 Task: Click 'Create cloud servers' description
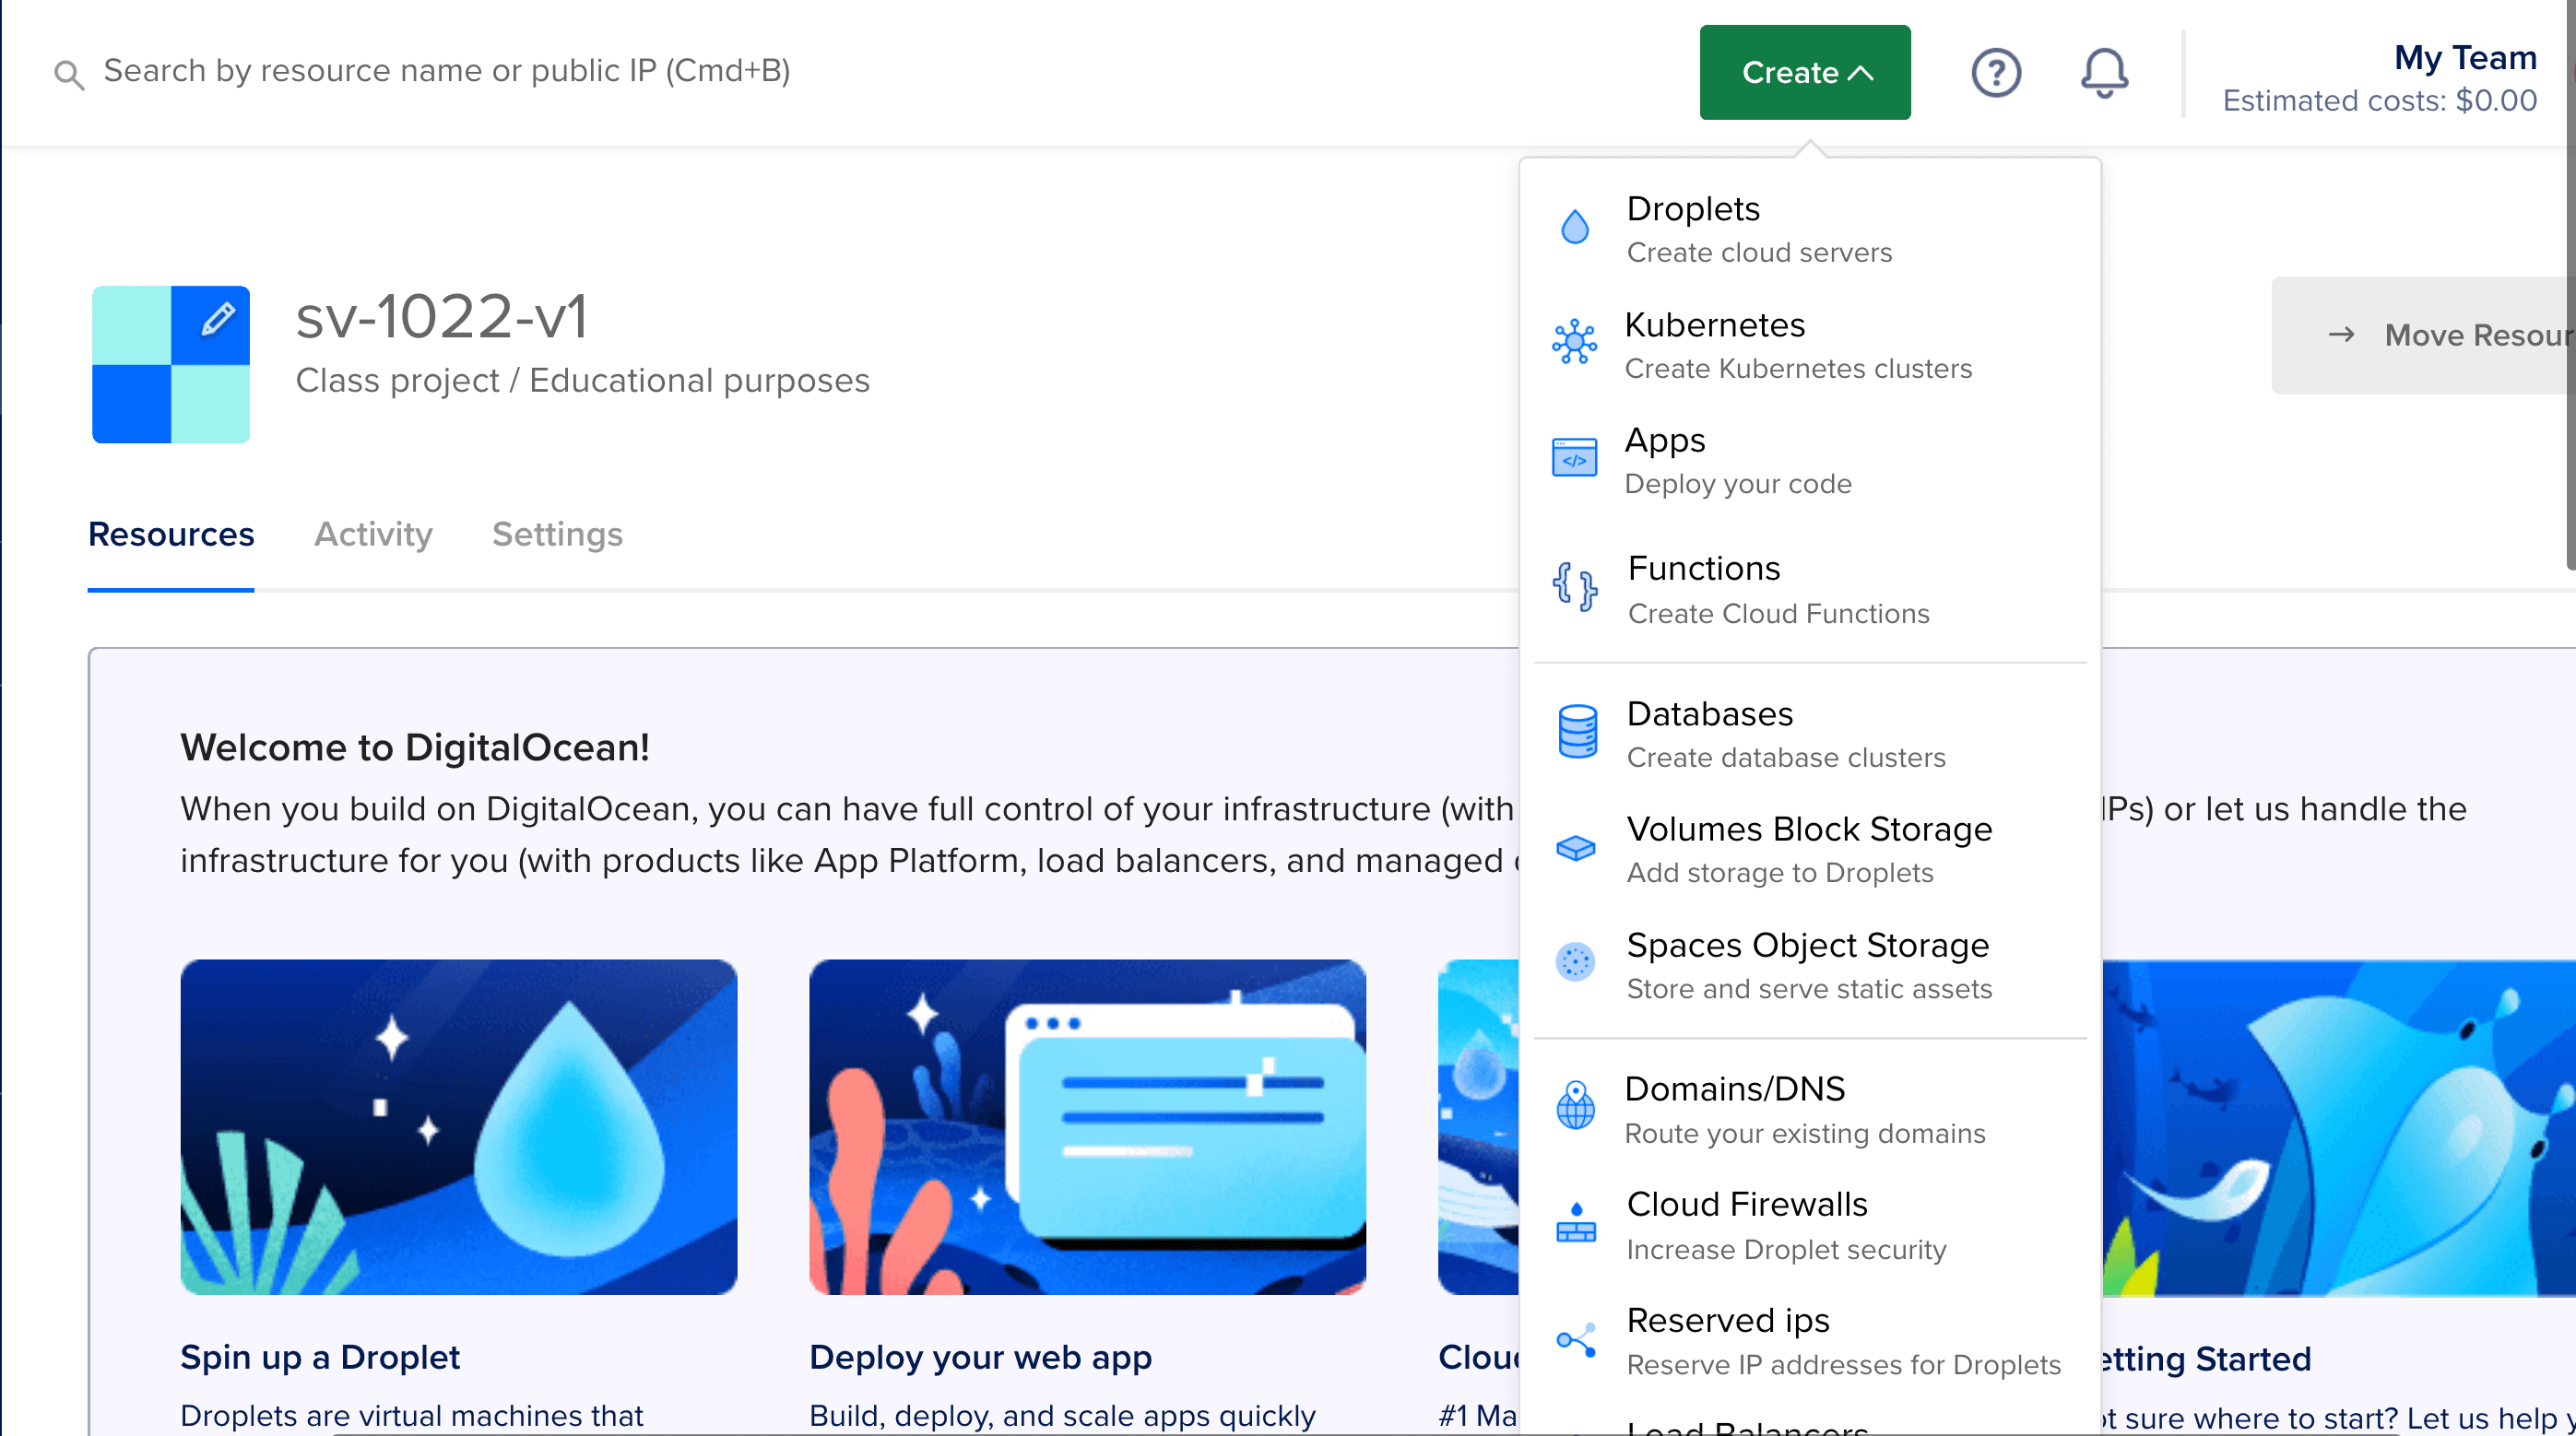1759,253
